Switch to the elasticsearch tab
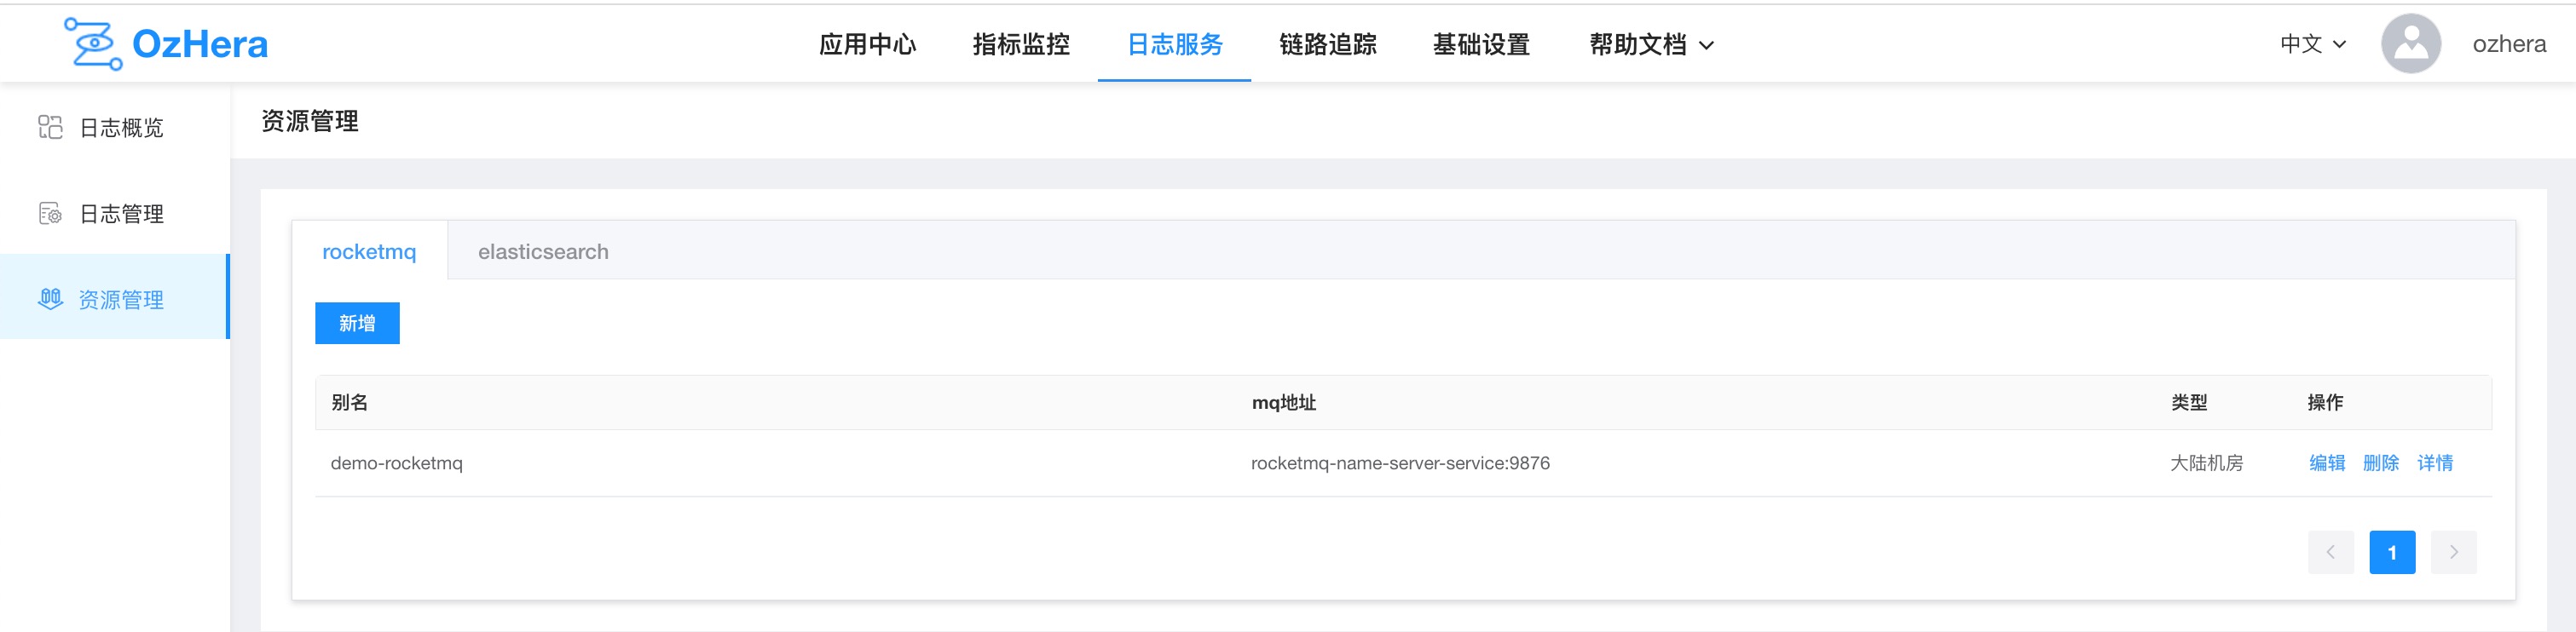The image size is (2576, 632). tap(543, 251)
